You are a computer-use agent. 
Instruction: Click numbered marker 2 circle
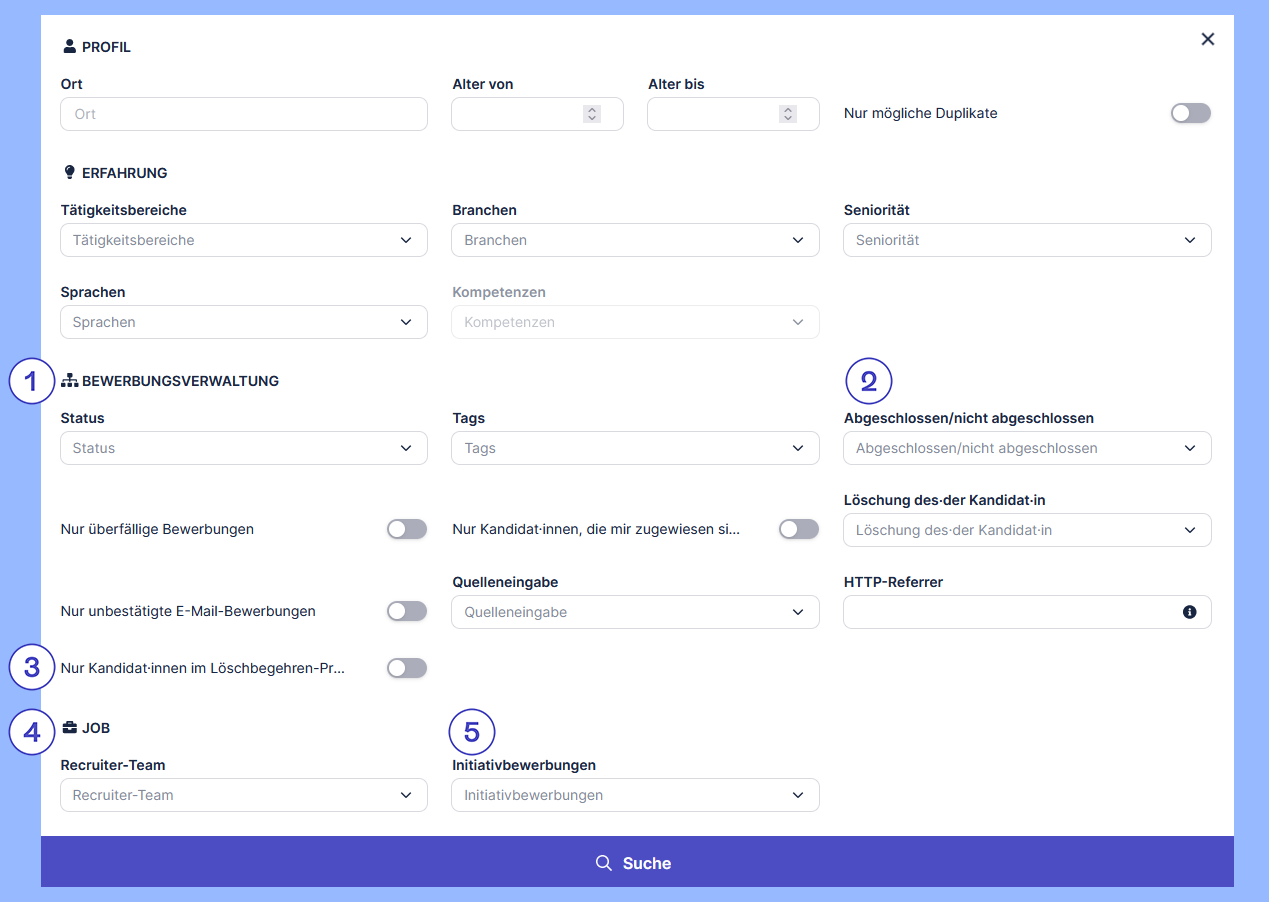[x=868, y=380]
